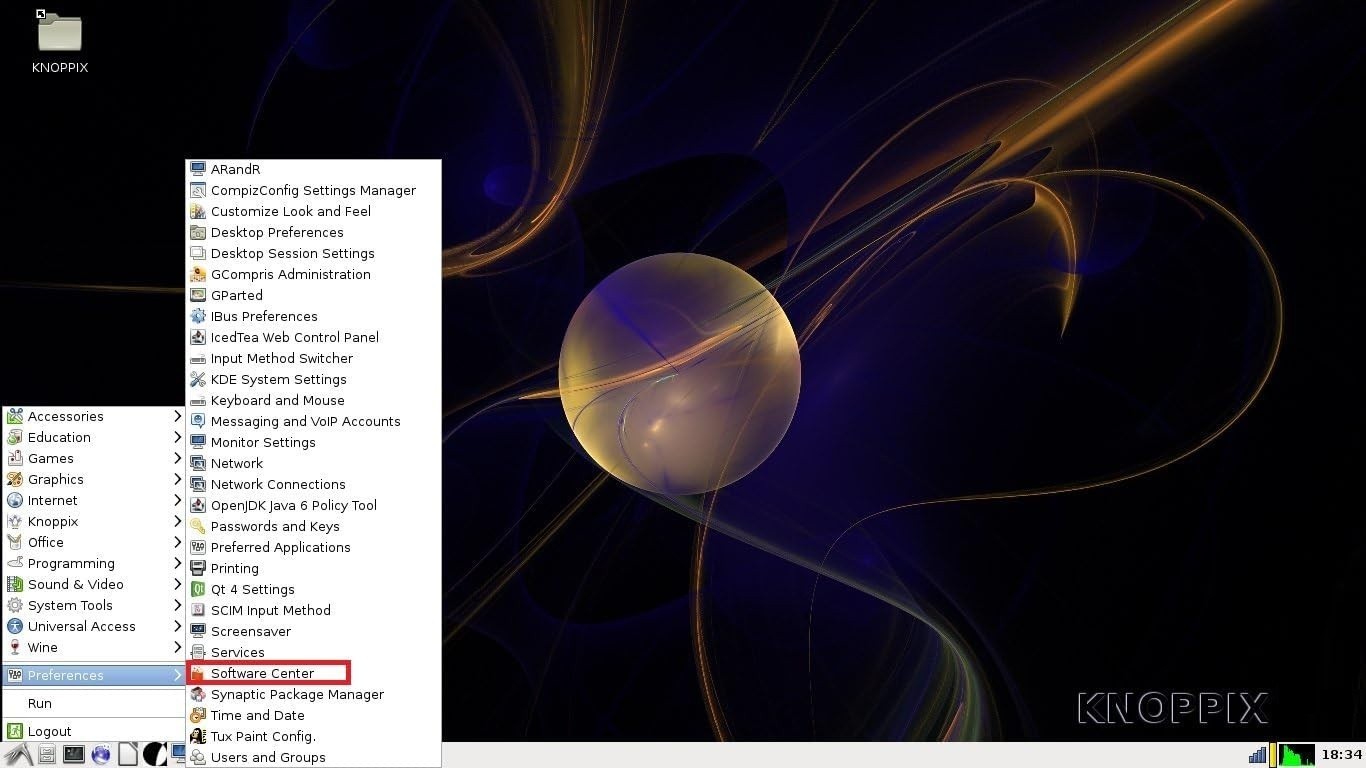The height and width of the screenshot is (768, 1366).
Task: Click the Qt 4 Settings green icon
Action: point(198,589)
